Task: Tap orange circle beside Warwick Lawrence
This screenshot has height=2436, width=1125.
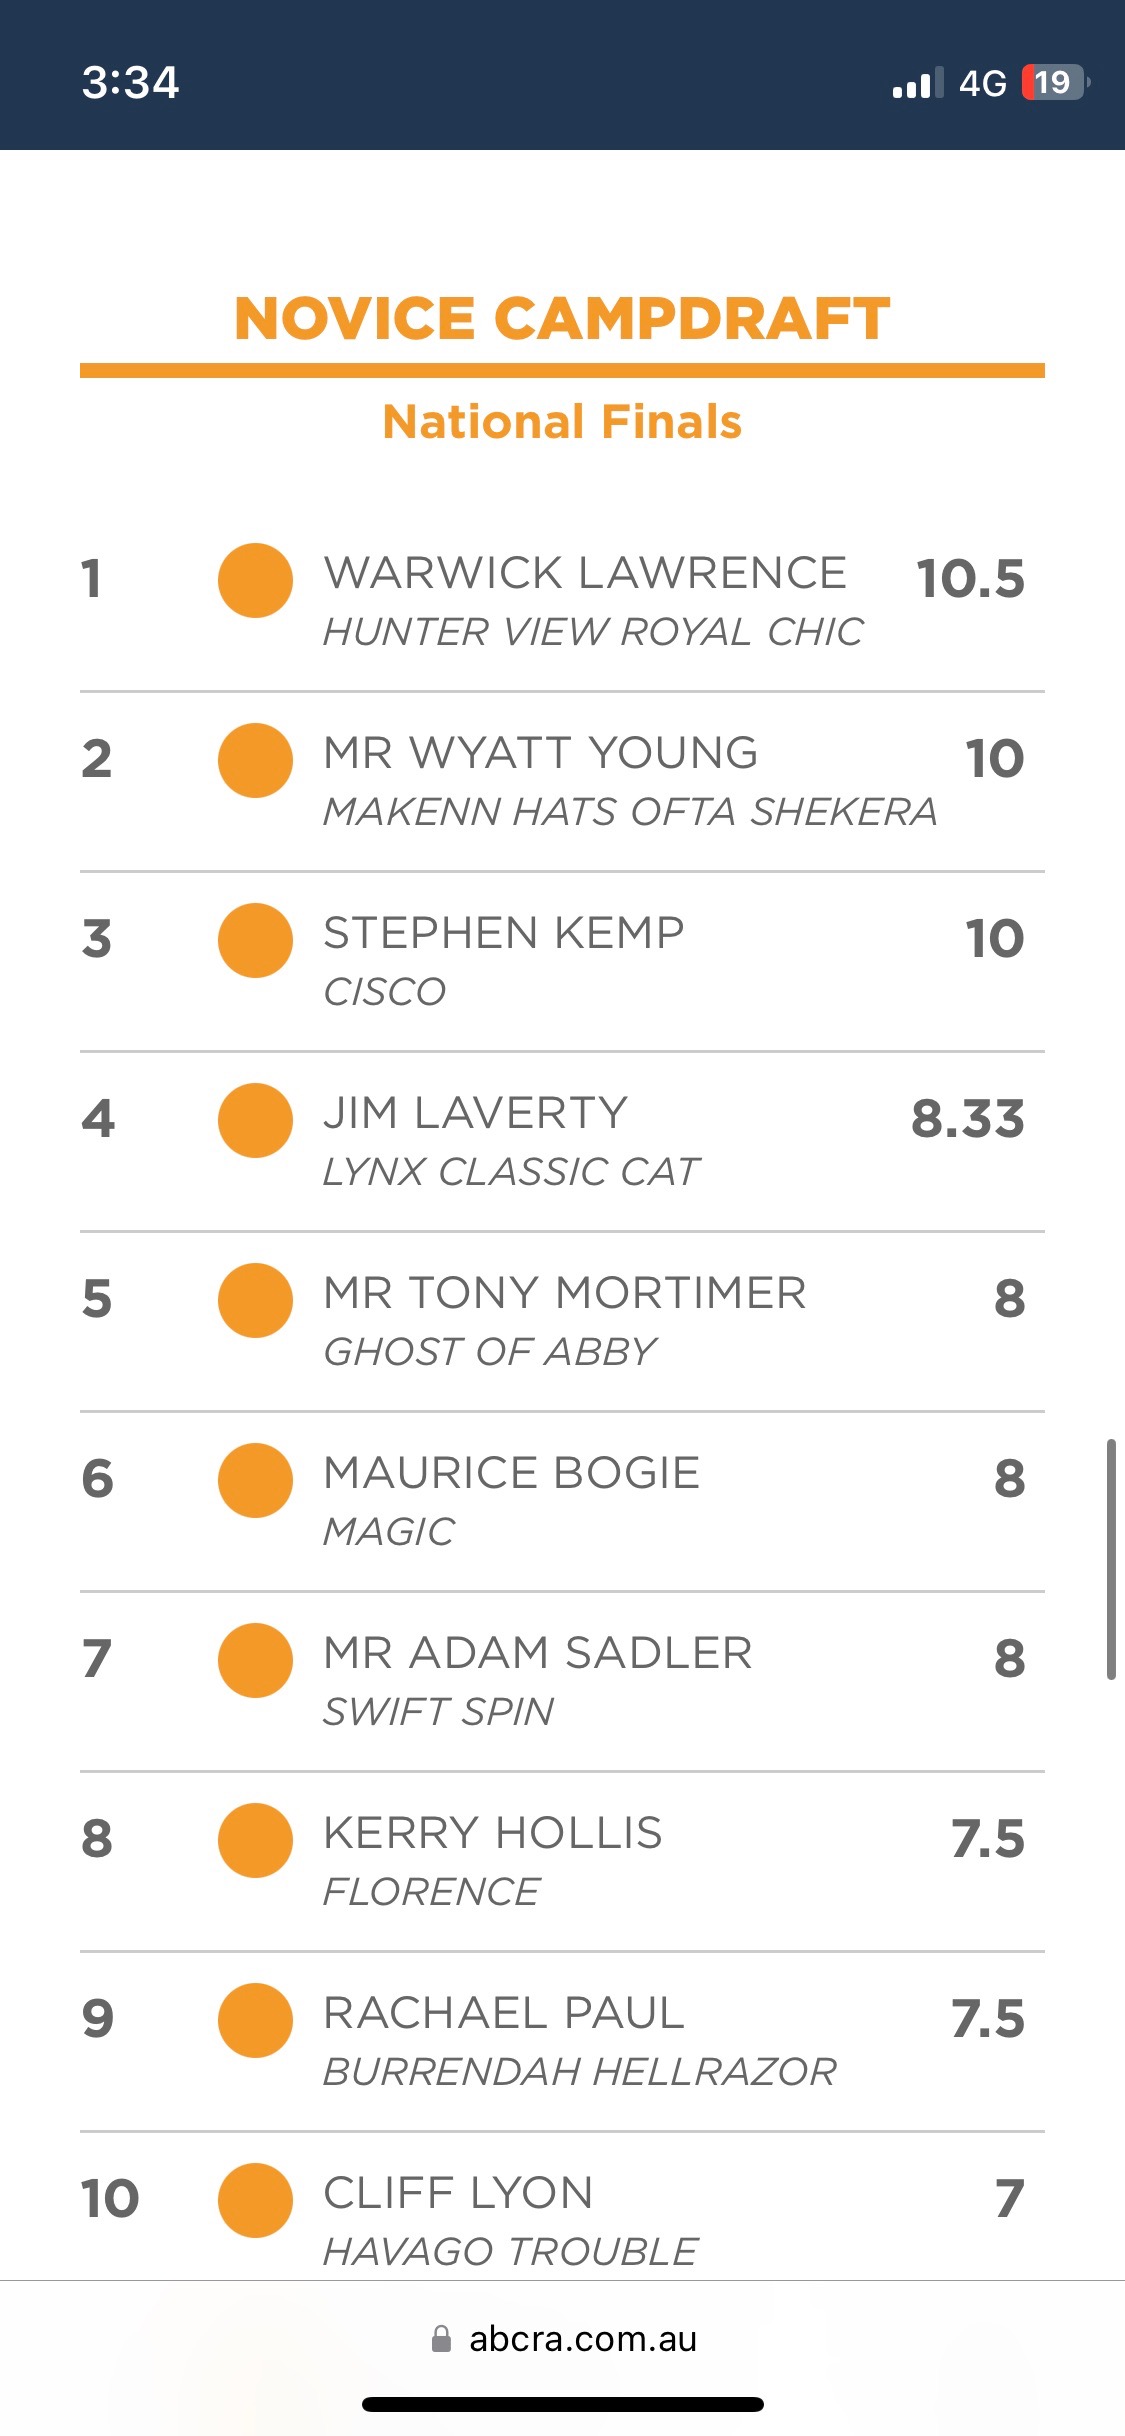Action: point(255,580)
